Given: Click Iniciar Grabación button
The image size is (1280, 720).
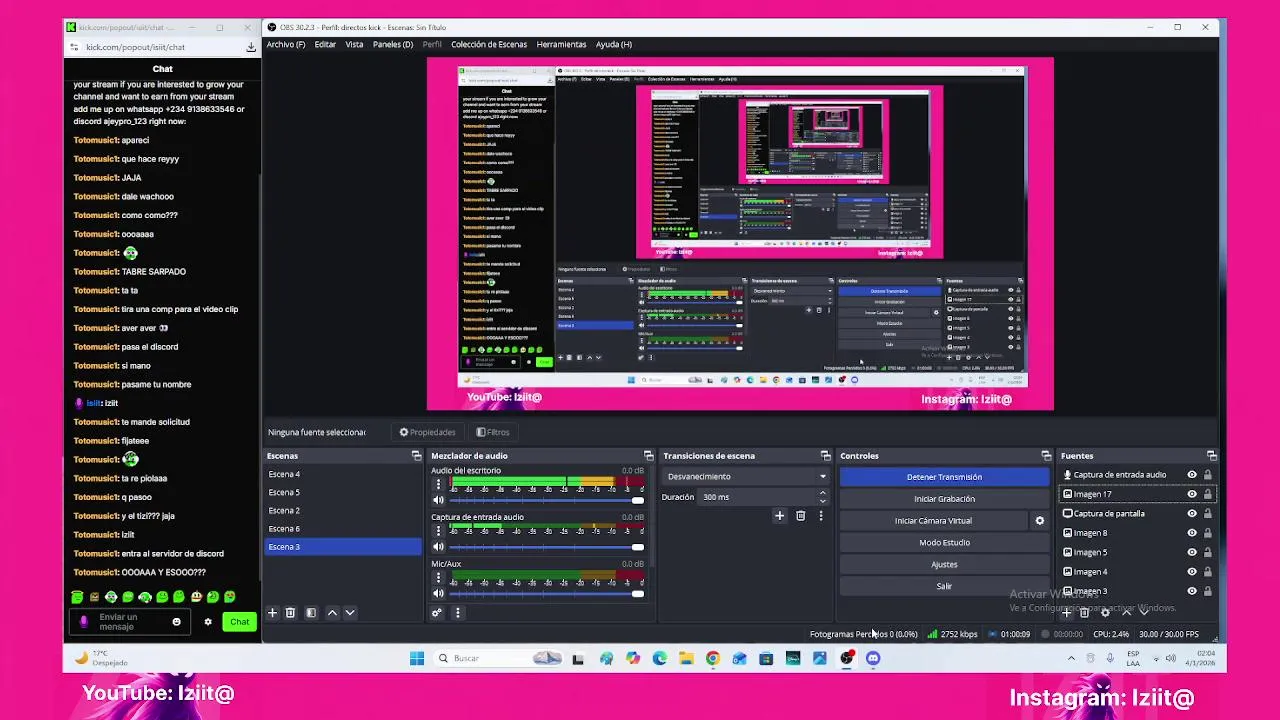Looking at the screenshot, I should pyautogui.click(x=944, y=499).
